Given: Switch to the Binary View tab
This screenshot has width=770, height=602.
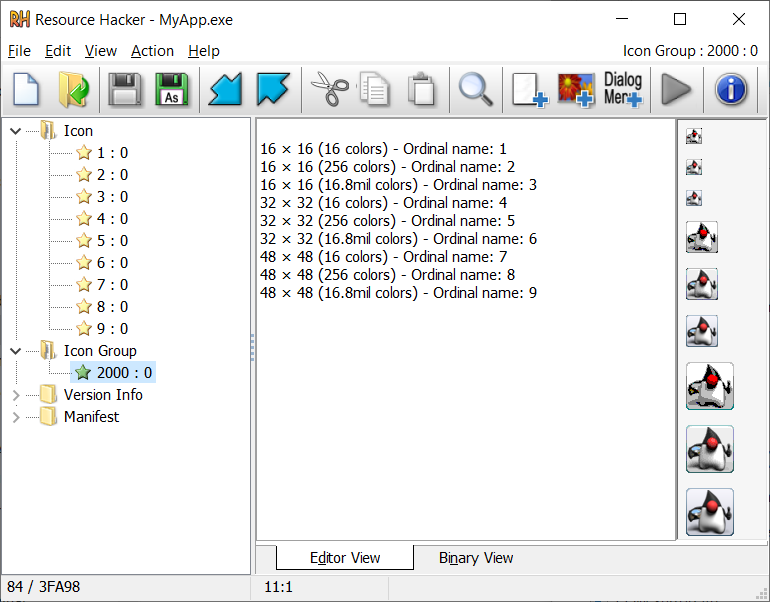Looking at the screenshot, I should pyautogui.click(x=476, y=558).
